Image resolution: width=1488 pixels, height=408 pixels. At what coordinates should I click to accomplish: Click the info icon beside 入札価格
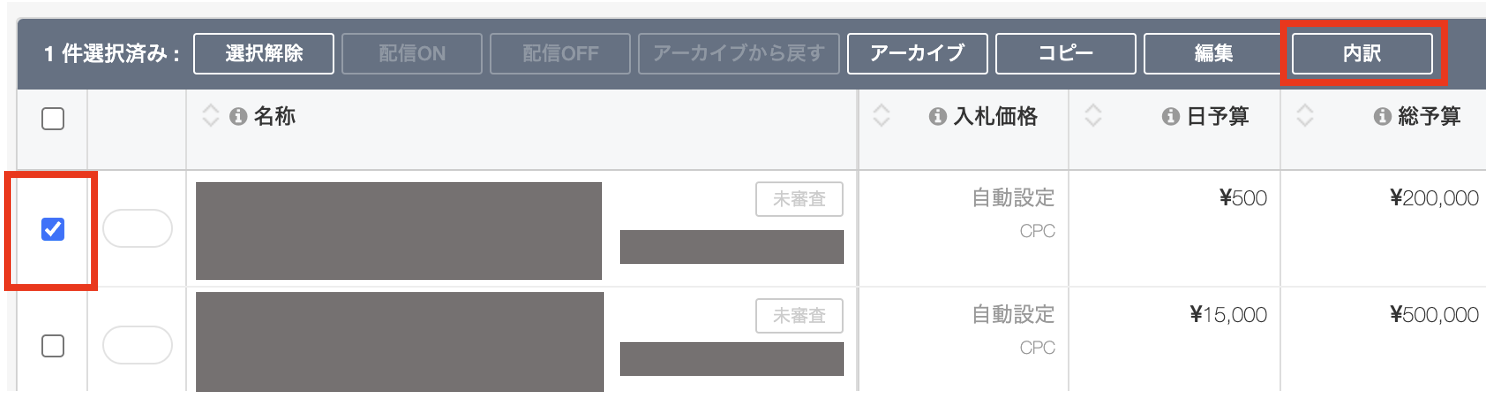point(938,118)
